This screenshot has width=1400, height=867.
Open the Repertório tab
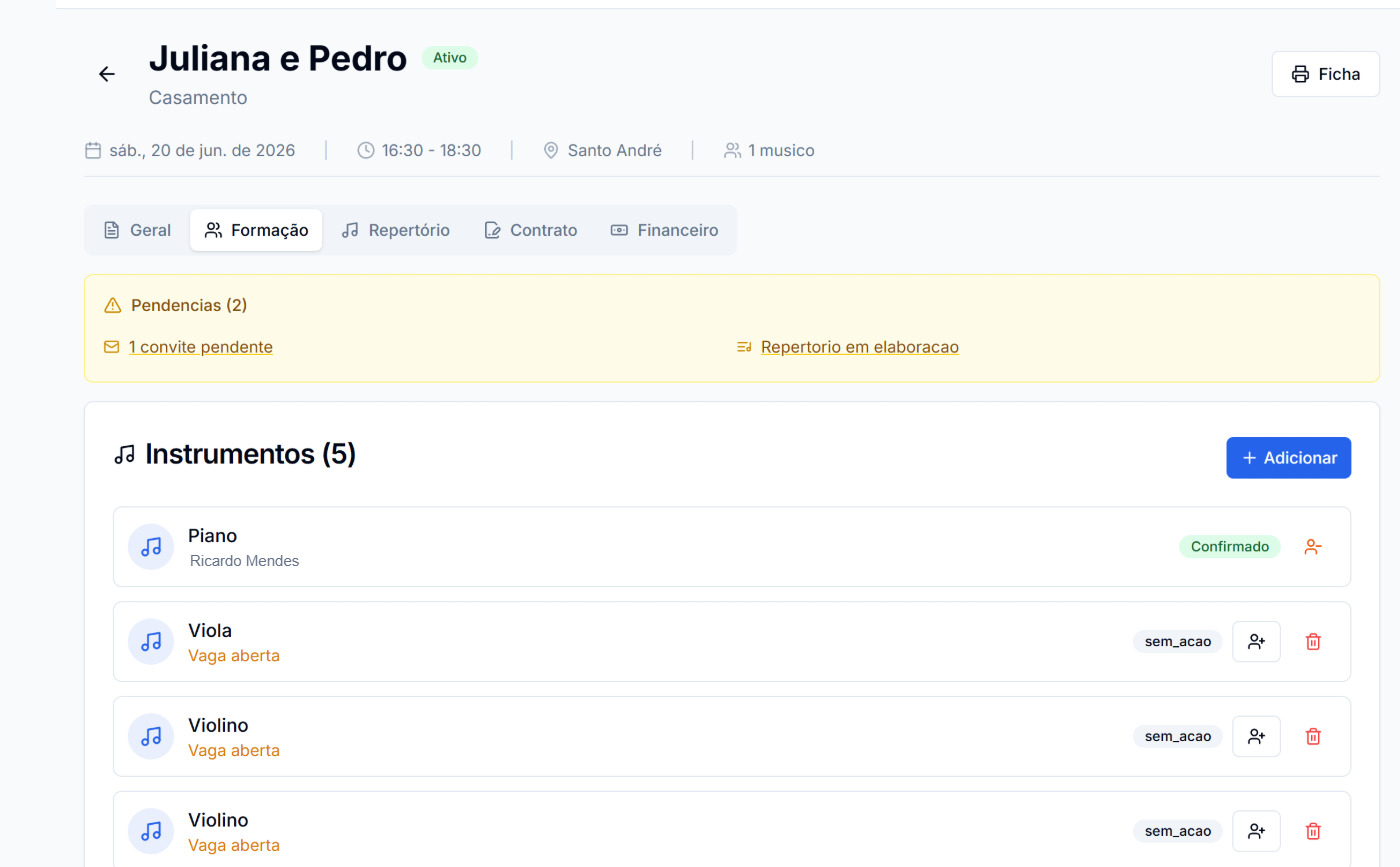396,230
